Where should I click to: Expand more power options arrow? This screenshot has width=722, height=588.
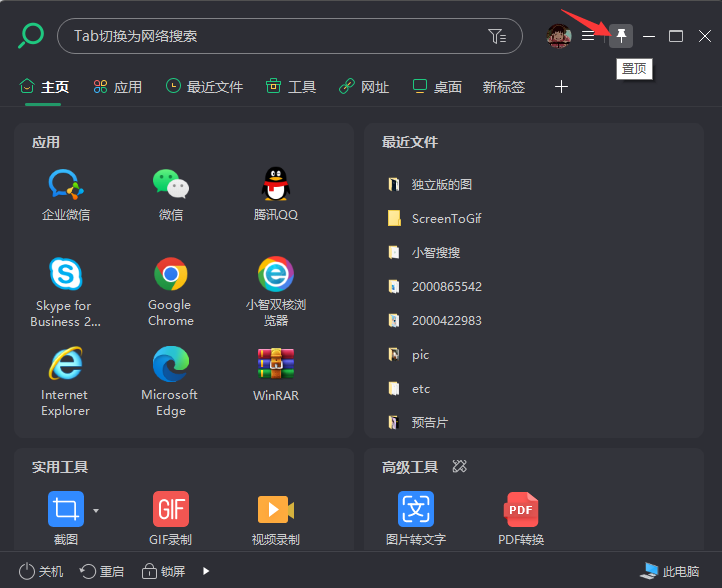(x=206, y=571)
